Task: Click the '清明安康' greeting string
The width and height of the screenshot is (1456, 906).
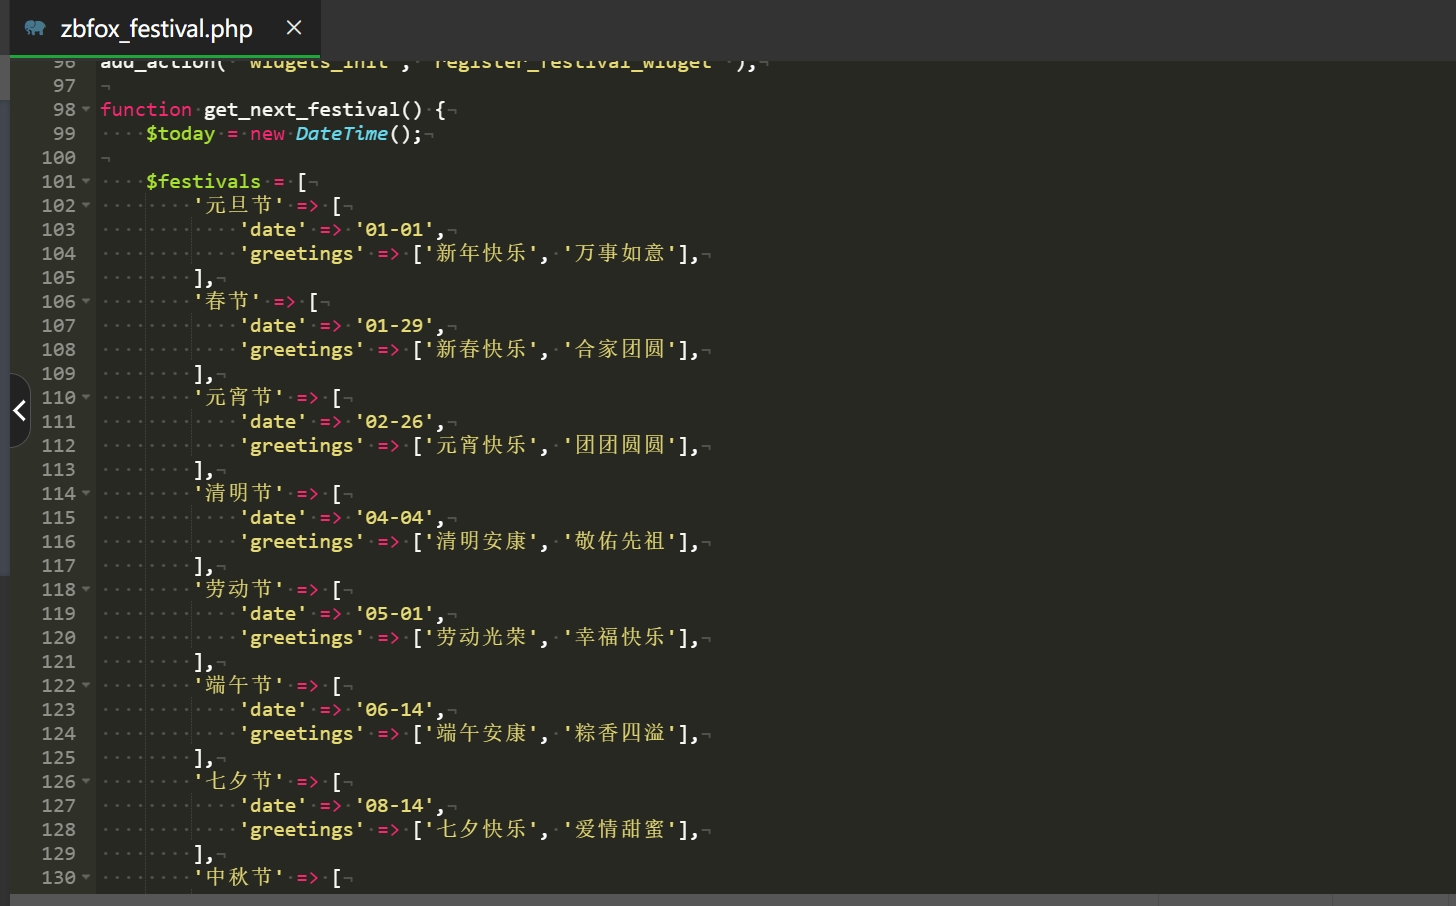Action: tap(481, 541)
